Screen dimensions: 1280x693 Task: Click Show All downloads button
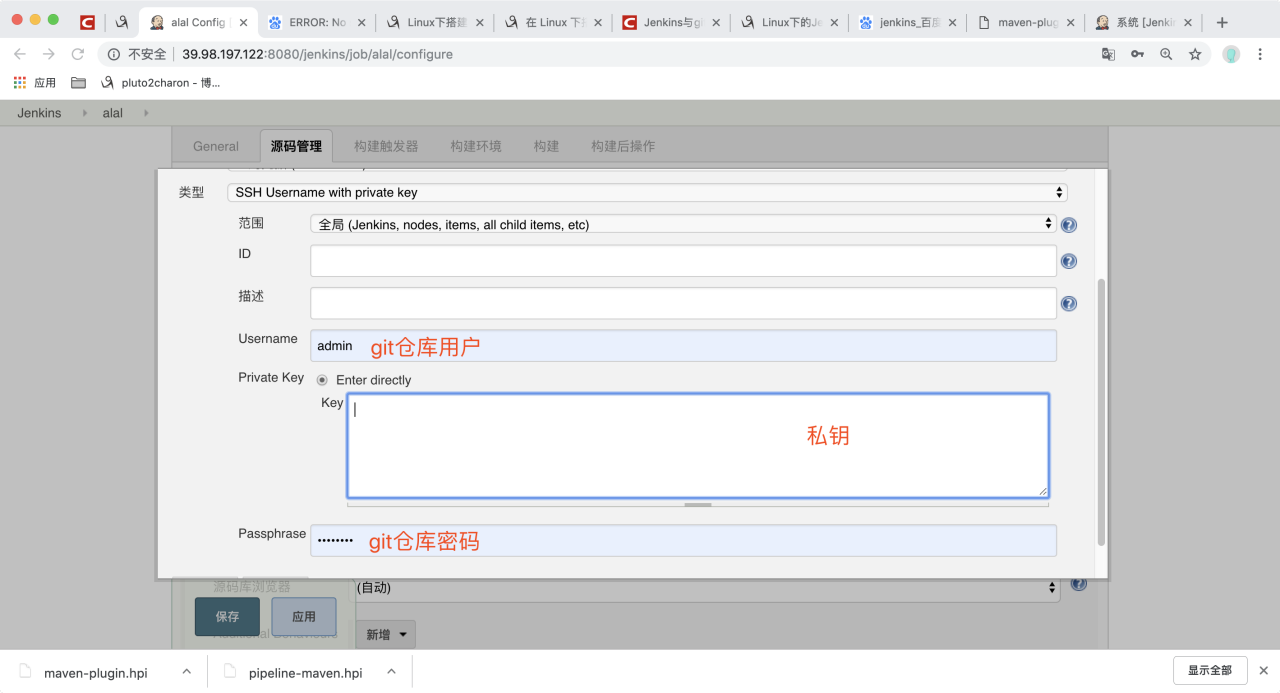click(1209, 670)
